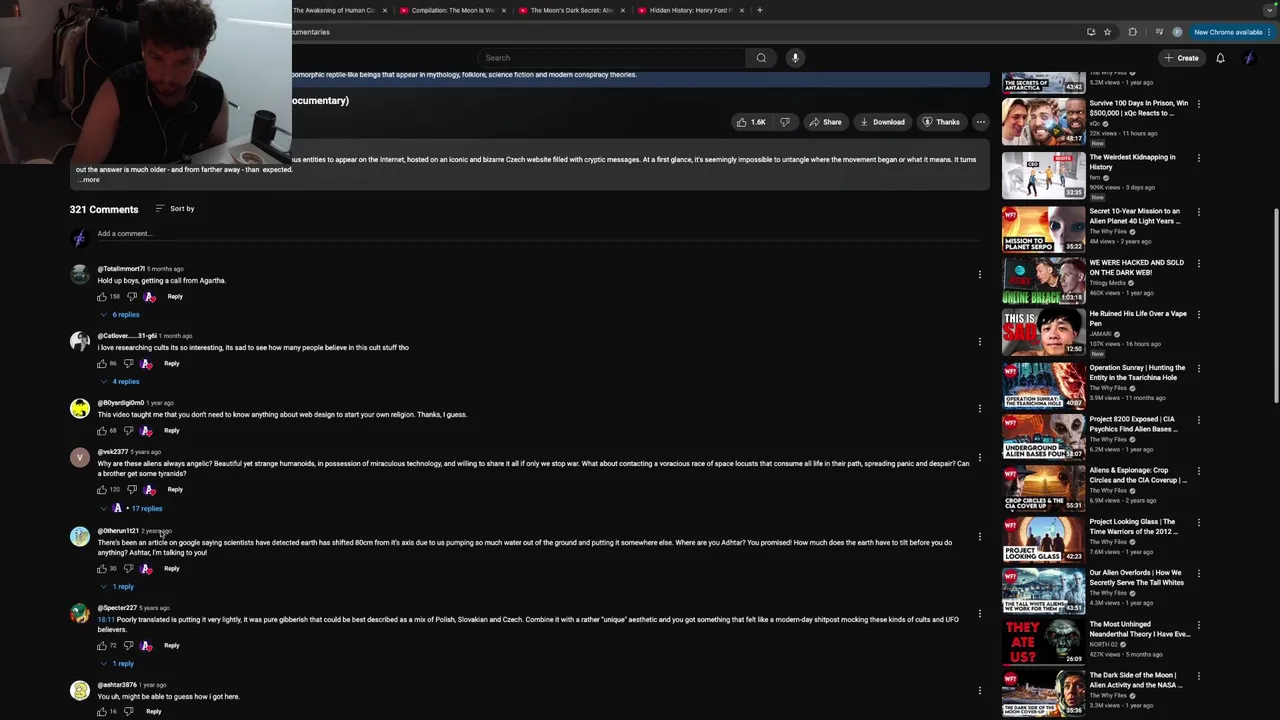Switch to 'Compilation: The Moon is' tab

click(x=453, y=10)
